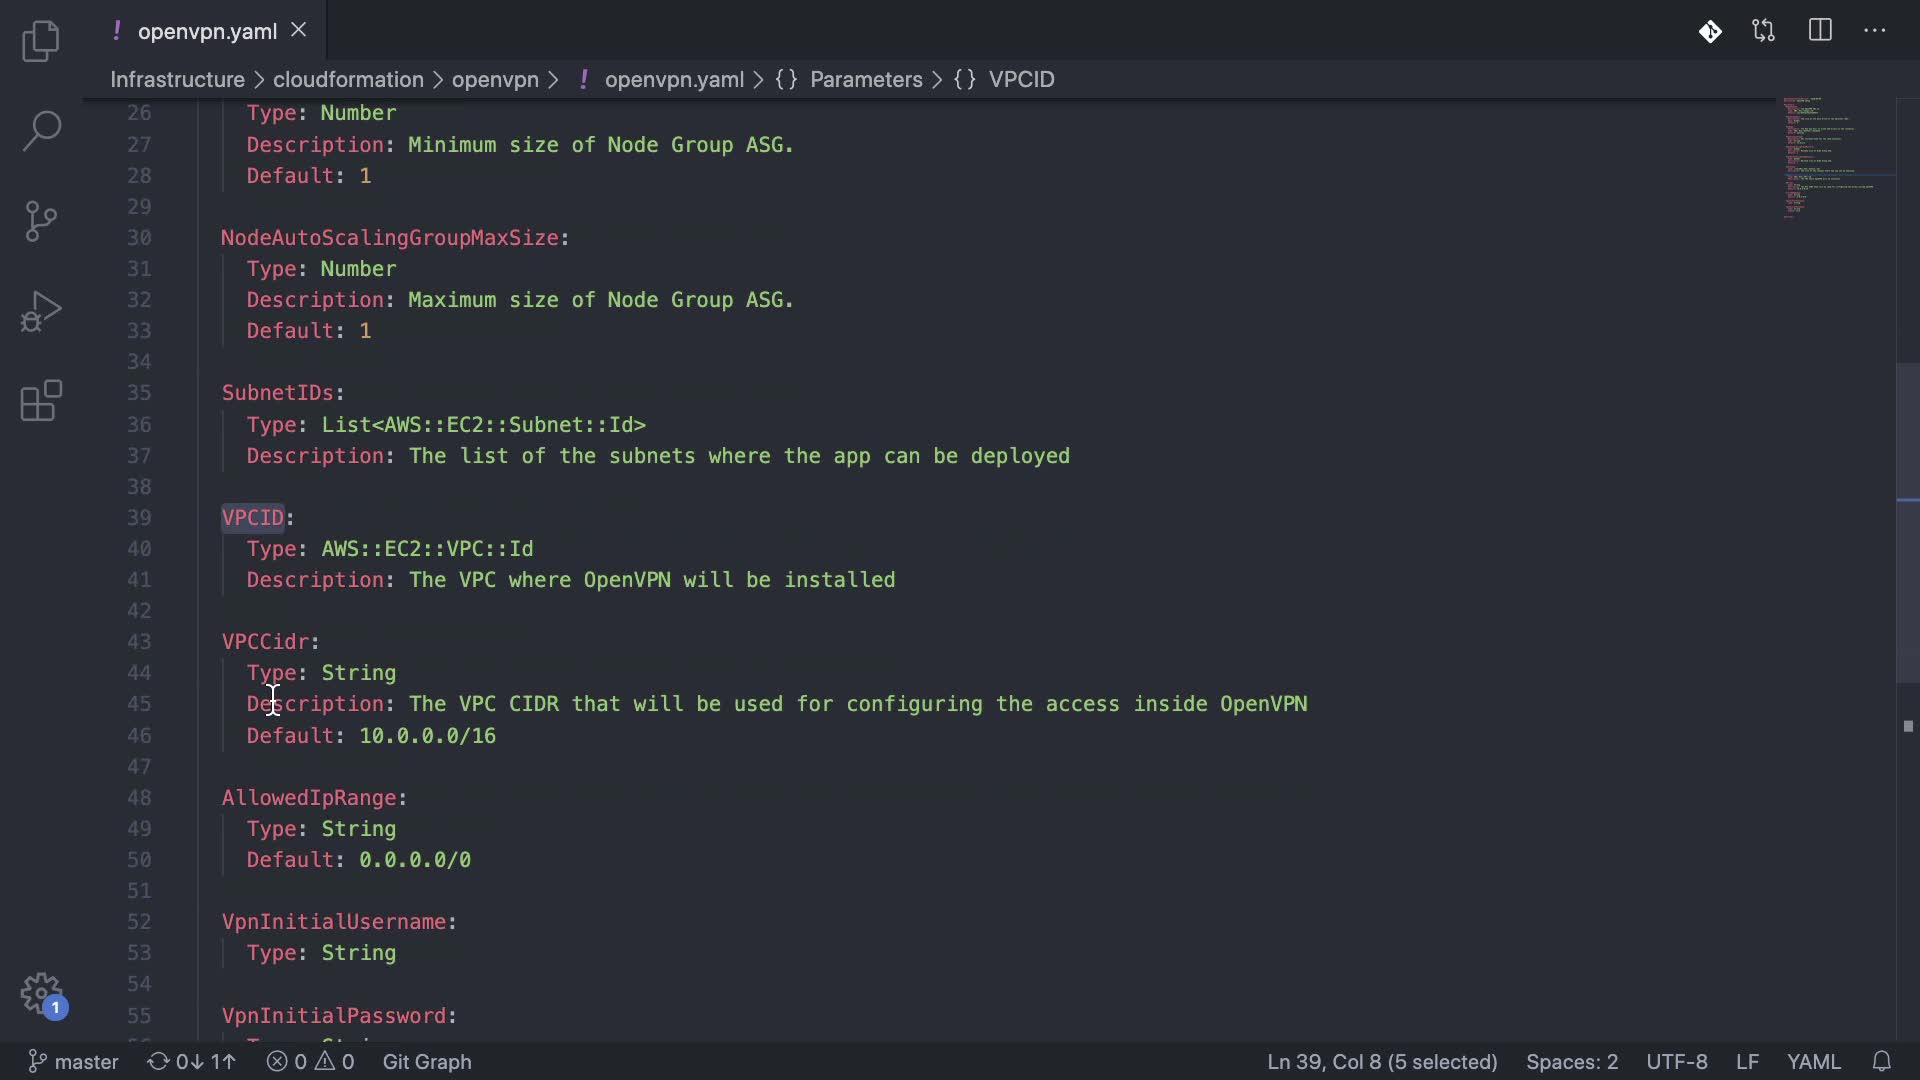This screenshot has width=1920, height=1080.
Task: Open the Search view in activity bar
Action: 41,130
